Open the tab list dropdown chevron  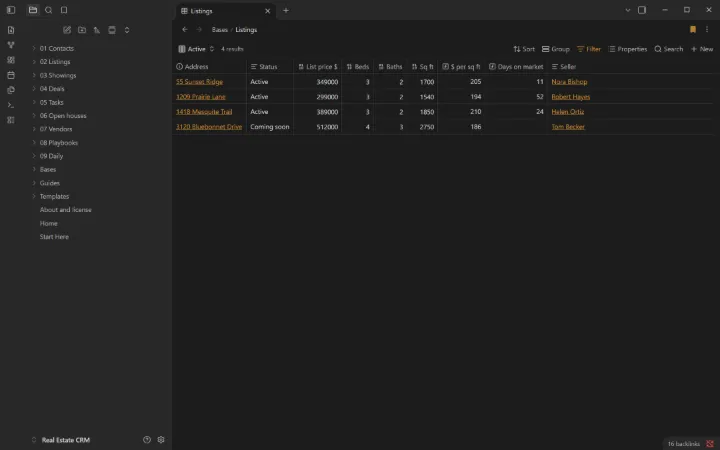(628, 10)
